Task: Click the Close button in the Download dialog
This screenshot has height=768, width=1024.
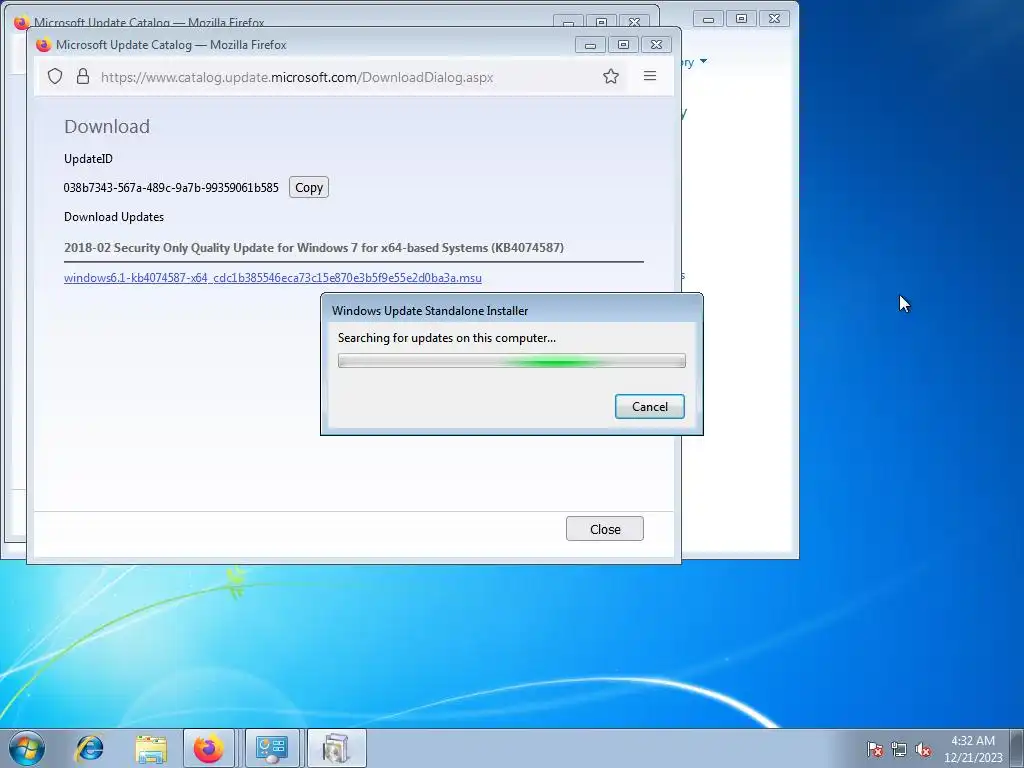Action: [605, 529]
